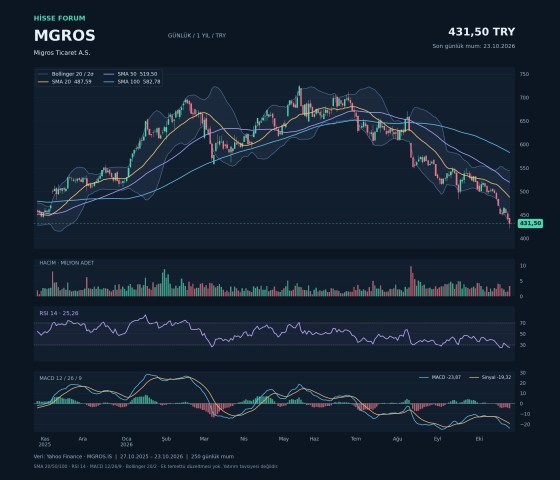Click the HİSSE FORUM brand label
This screenshot has width=560, height=480.
click(60, 18)
